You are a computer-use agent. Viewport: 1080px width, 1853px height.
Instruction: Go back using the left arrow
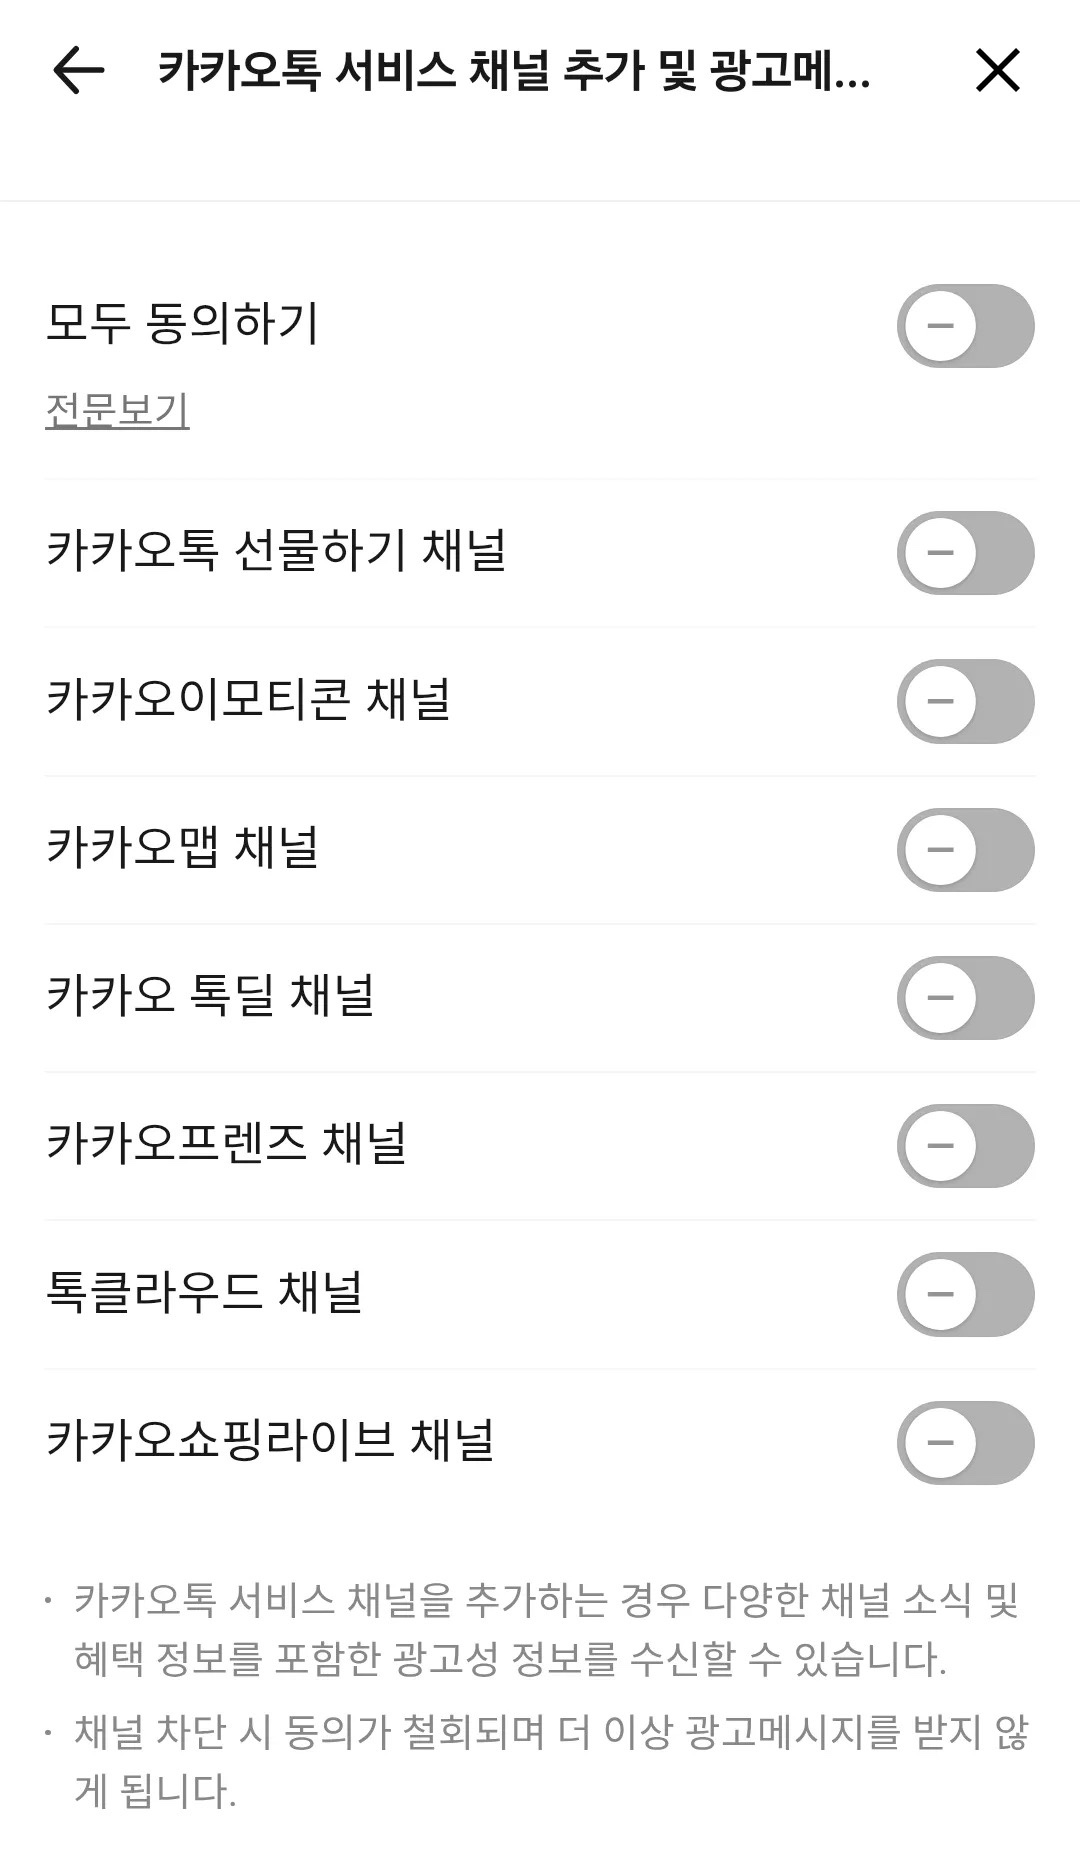78,70
